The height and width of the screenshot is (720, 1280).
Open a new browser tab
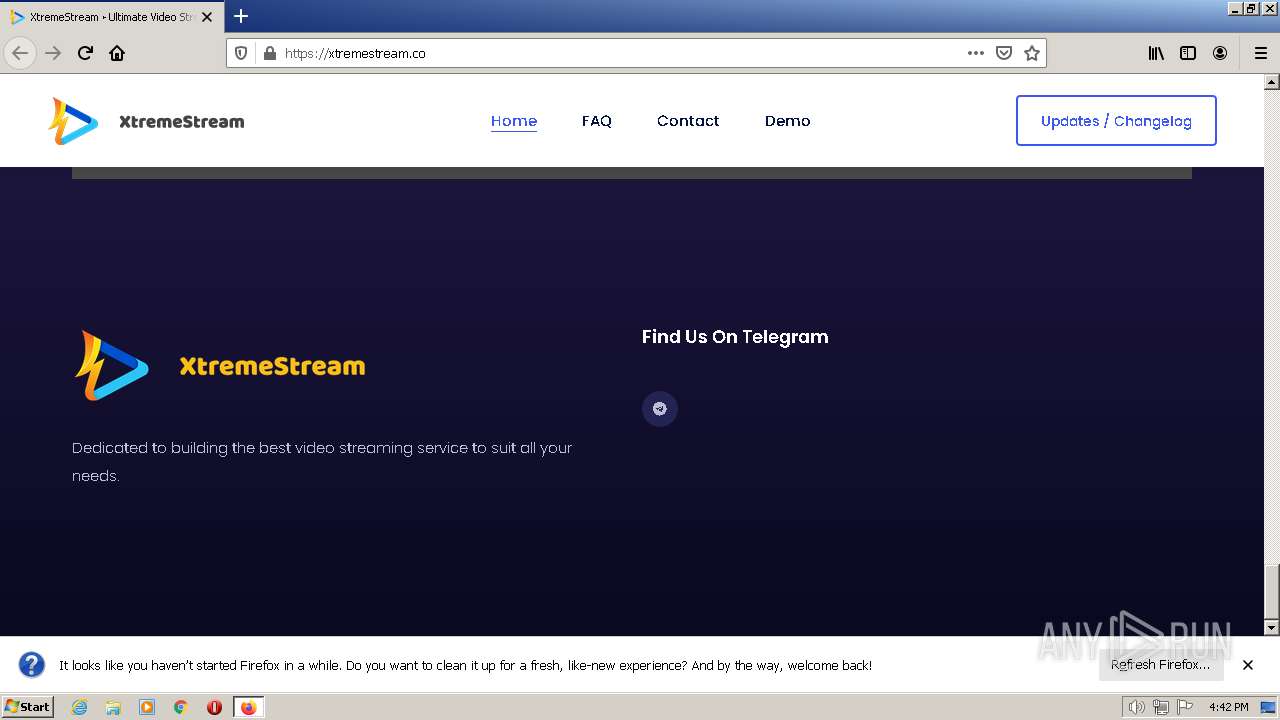click(241, 16)
